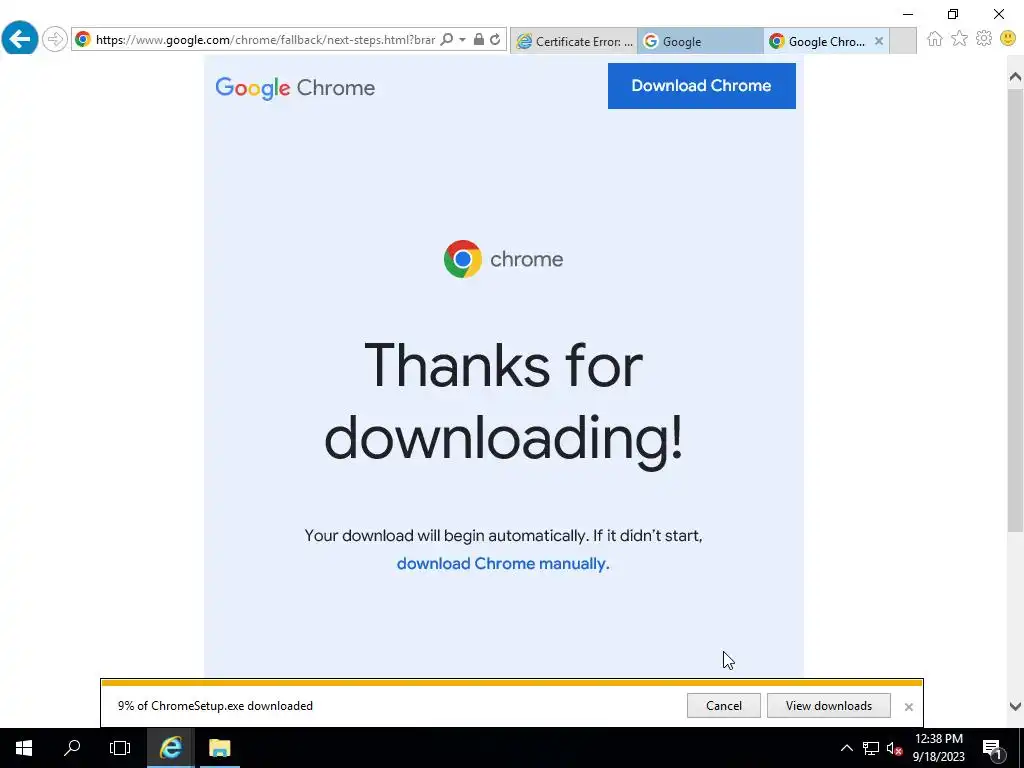Open Favorites star icon
This screenshot has width=1024, height=768.
click(x=959, y=39)
